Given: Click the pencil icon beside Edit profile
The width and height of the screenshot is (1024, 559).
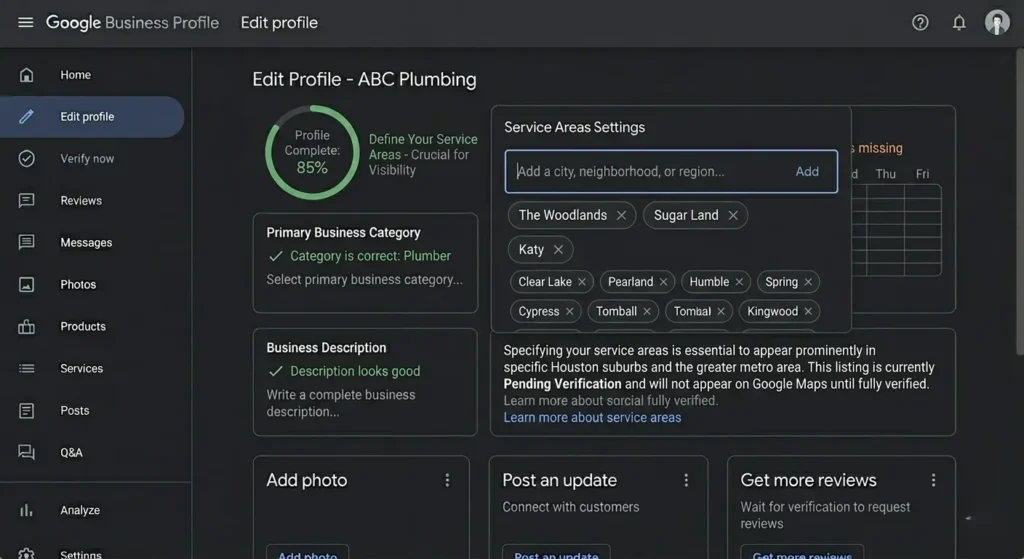Looking at the screenshot, I should pos(26,117).
